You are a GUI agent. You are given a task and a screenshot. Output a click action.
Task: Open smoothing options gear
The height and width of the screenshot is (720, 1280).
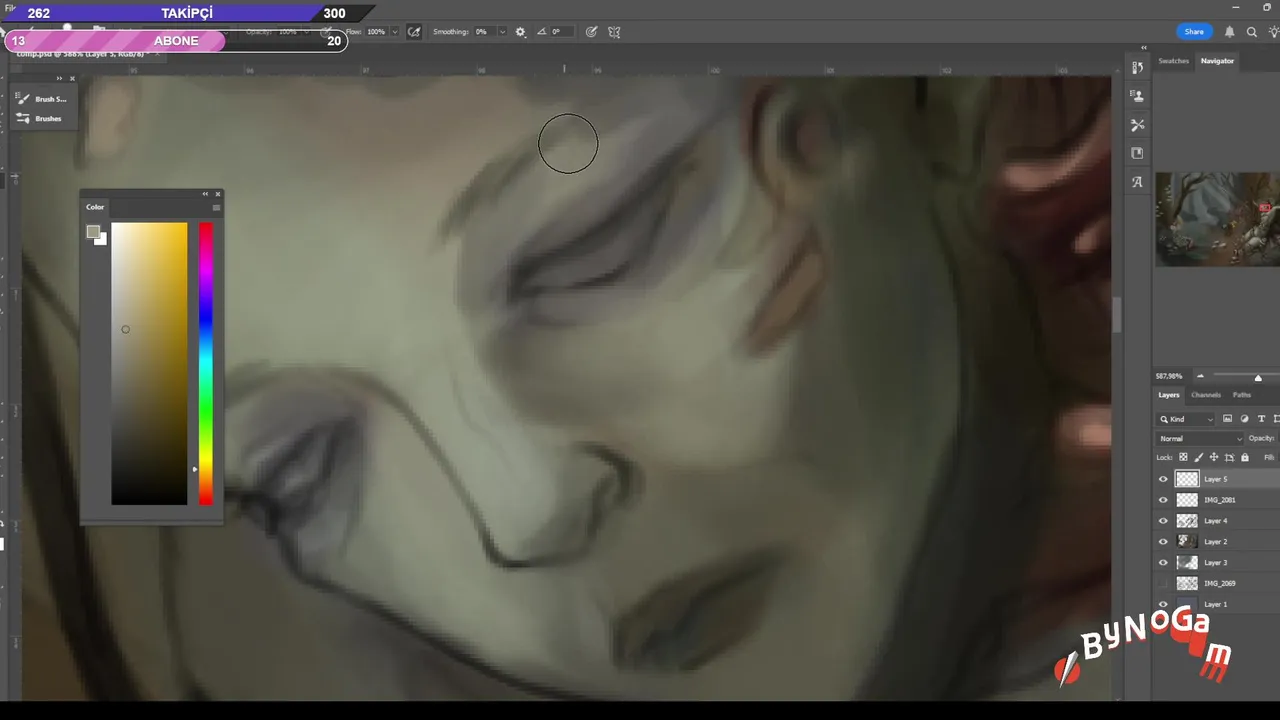click(x=520, y=32)
